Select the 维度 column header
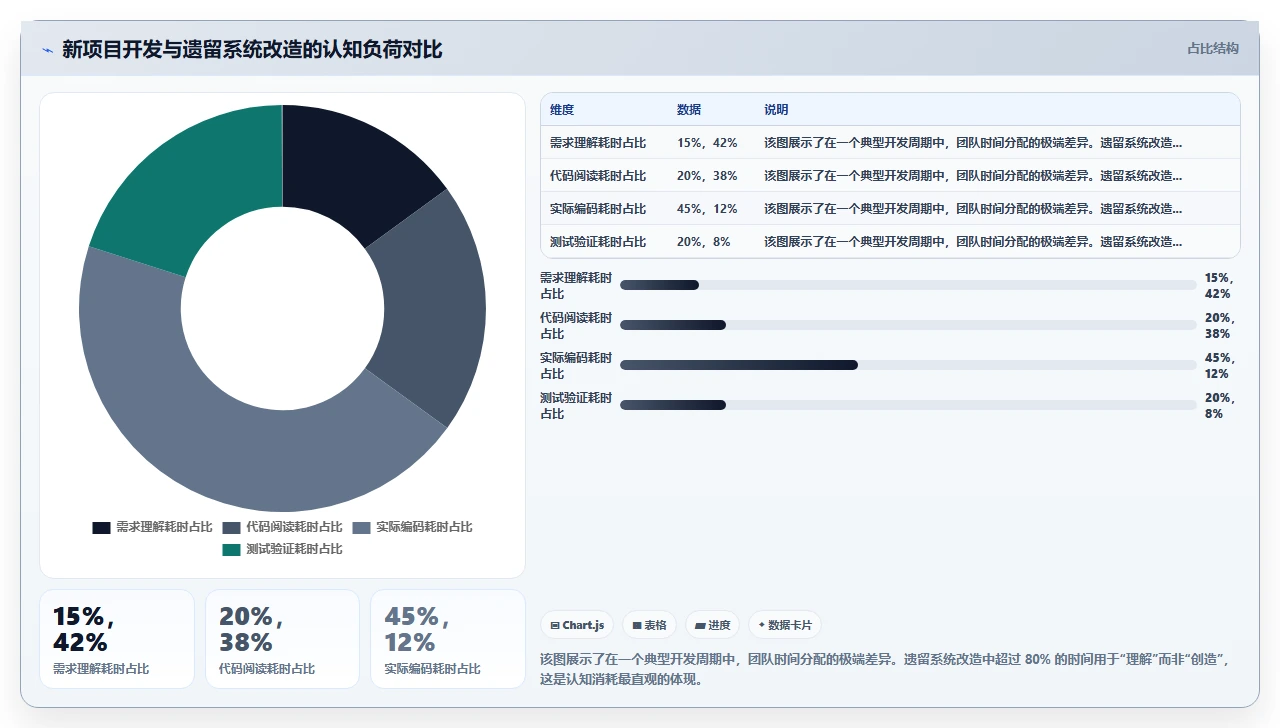The width and height of the screenshot is (1280, 728). click(562, 109)
